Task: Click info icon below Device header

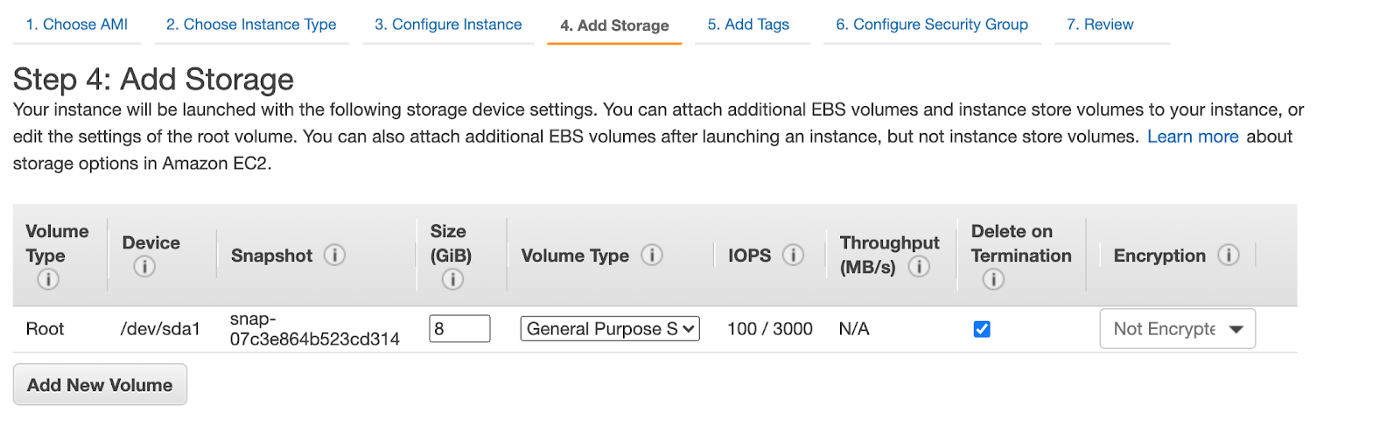Action: 144,267
